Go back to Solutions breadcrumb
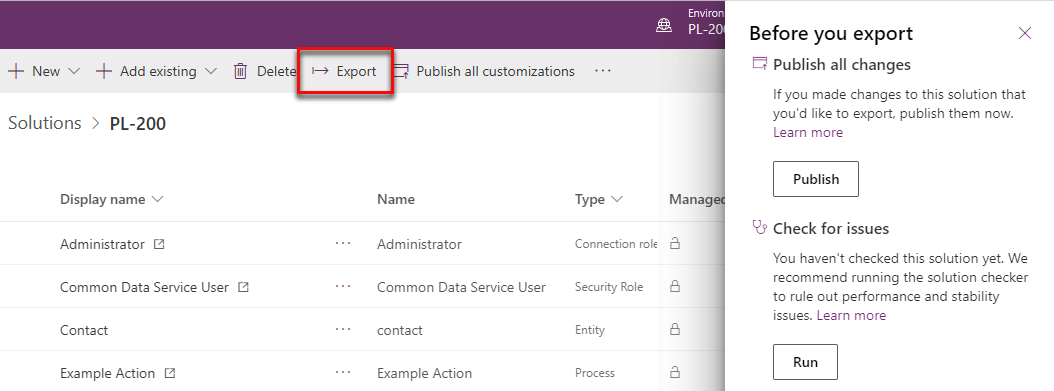 [x=44, y=123]
